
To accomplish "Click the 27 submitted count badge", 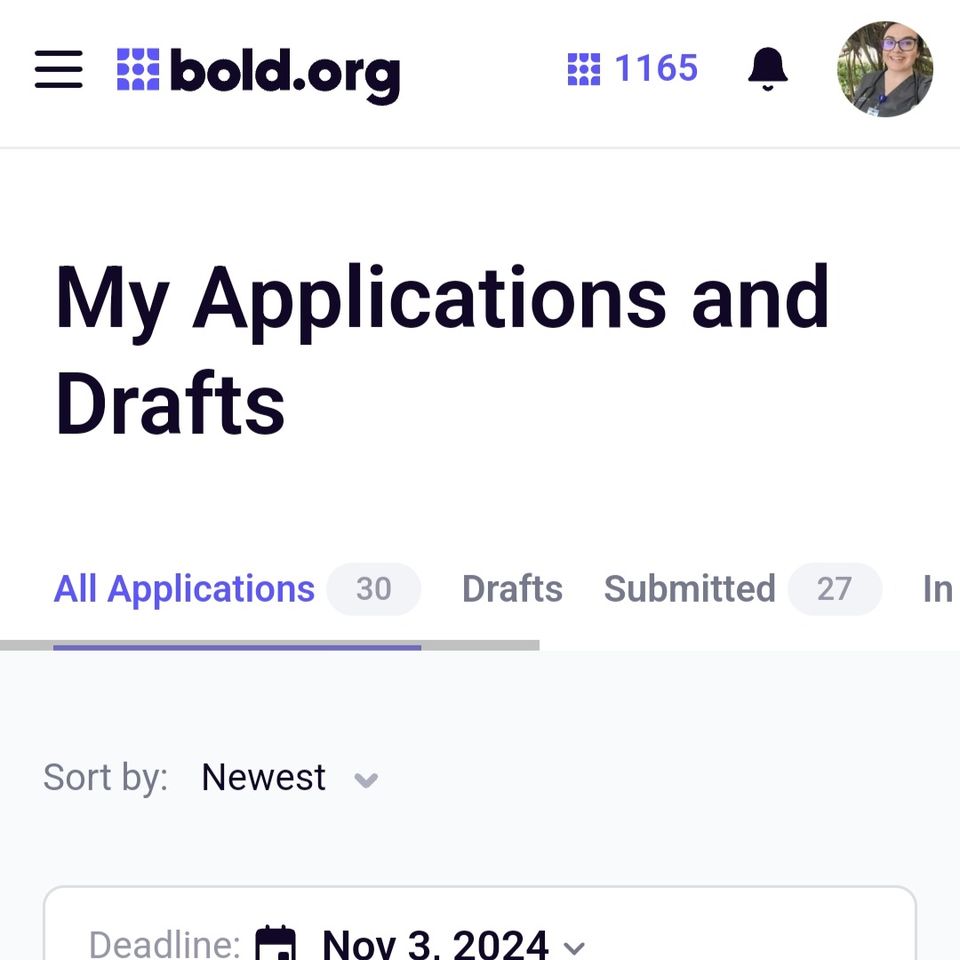I will 834,589.
